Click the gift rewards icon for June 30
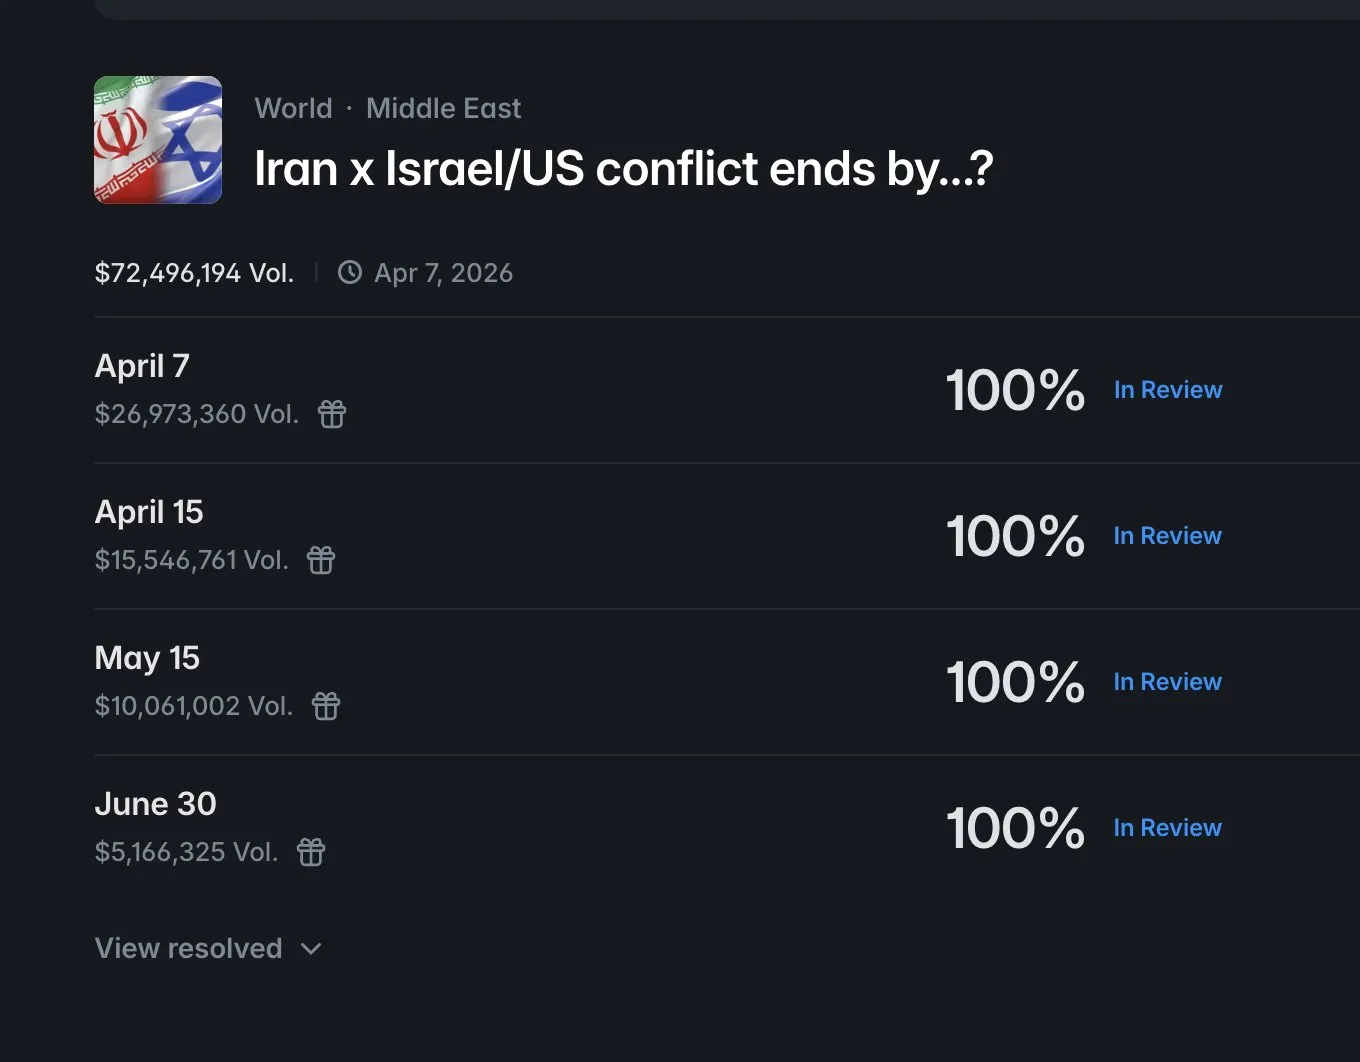Image resolution: width=1360 pixels, height=1062 pixels. 311,852
